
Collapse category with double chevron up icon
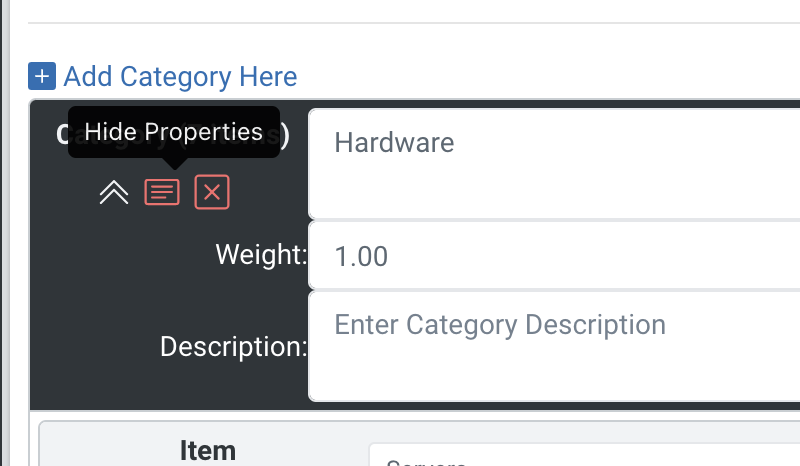tap(114, 192)
